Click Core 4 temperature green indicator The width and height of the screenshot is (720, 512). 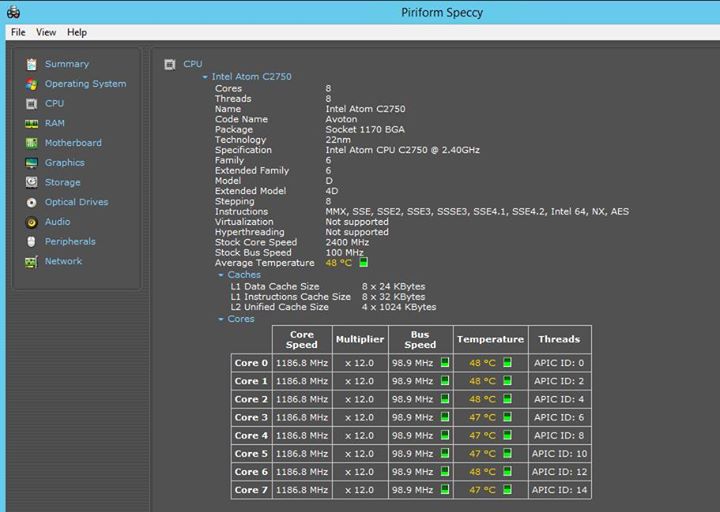pos(507,435)
